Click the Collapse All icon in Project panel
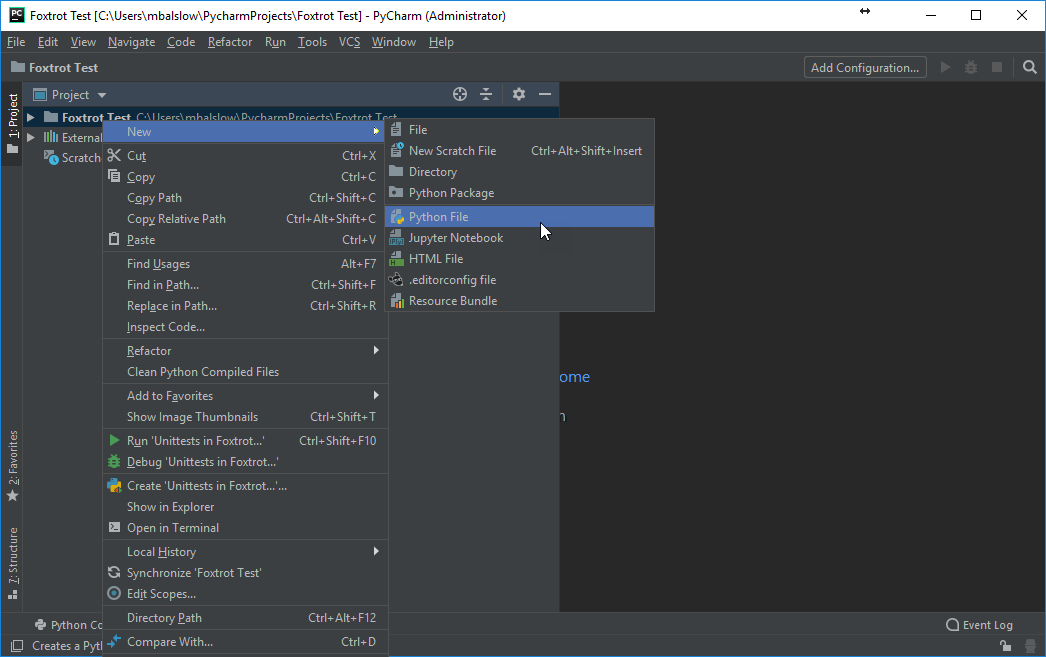1046x657 pixels. (486, 94)
